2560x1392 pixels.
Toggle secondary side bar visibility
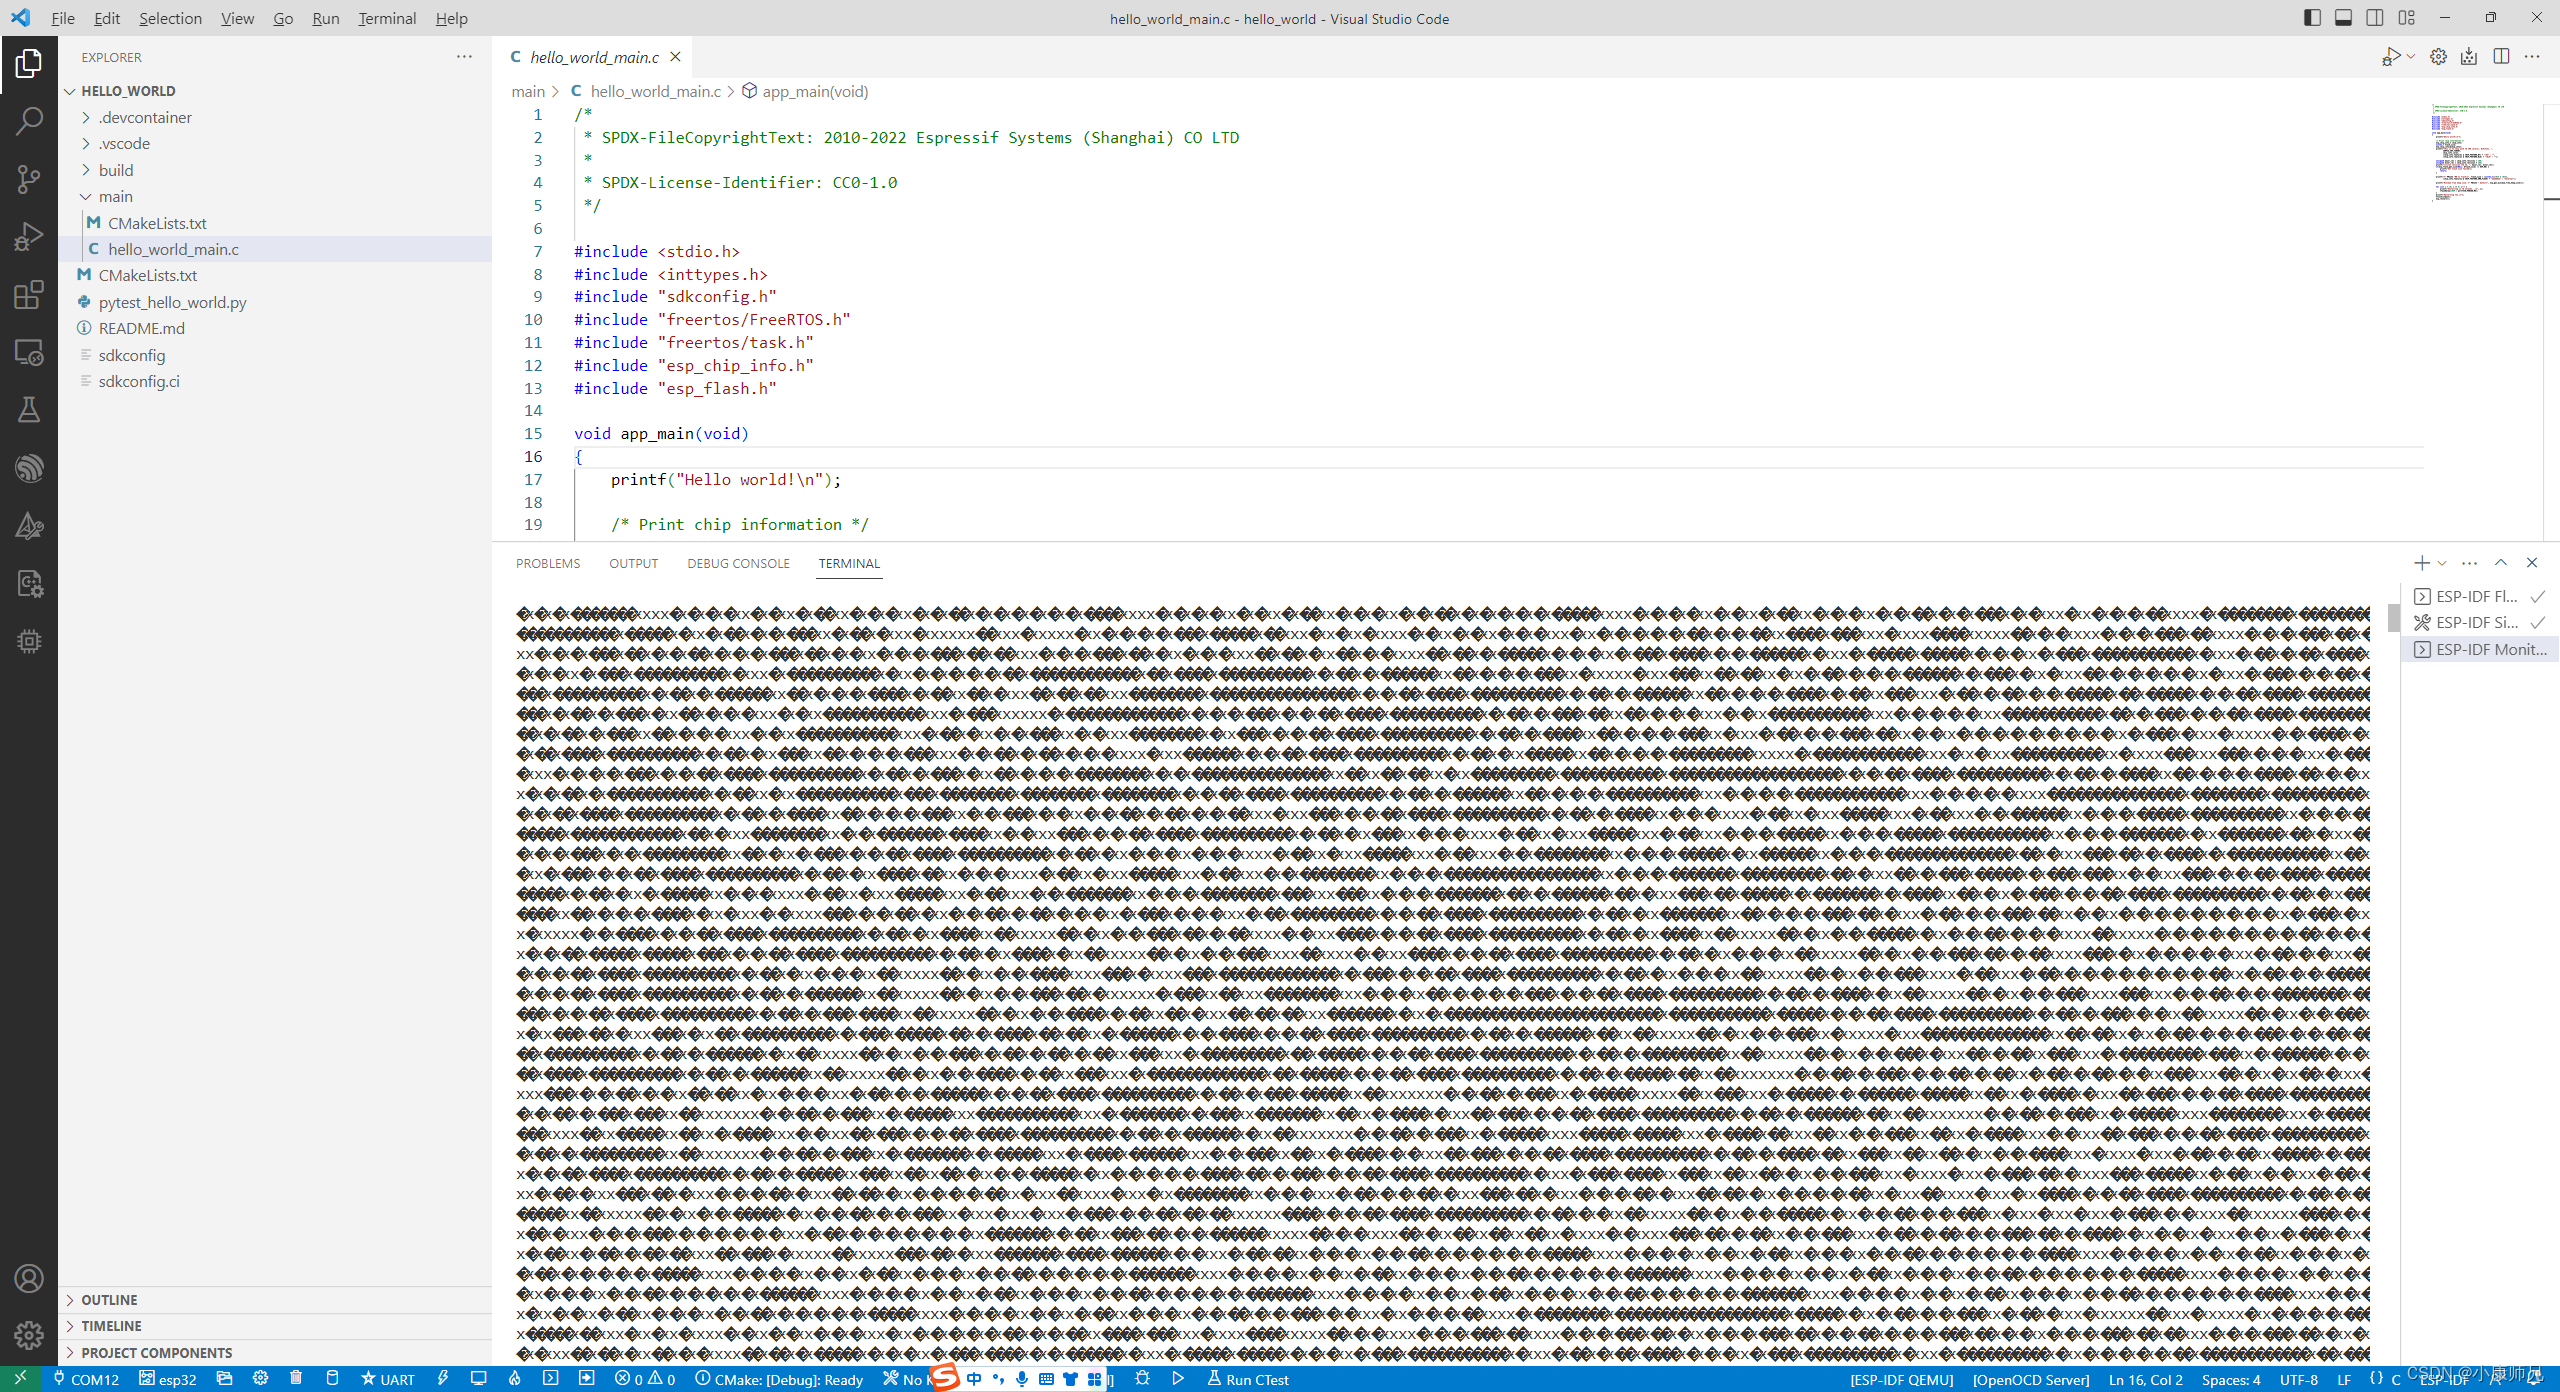pos(2375,18)
